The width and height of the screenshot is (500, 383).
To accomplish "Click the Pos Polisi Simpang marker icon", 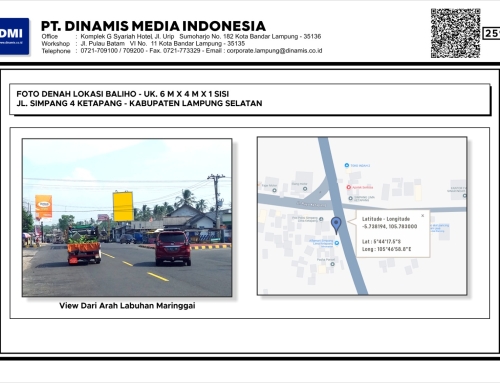I will 321,219.
